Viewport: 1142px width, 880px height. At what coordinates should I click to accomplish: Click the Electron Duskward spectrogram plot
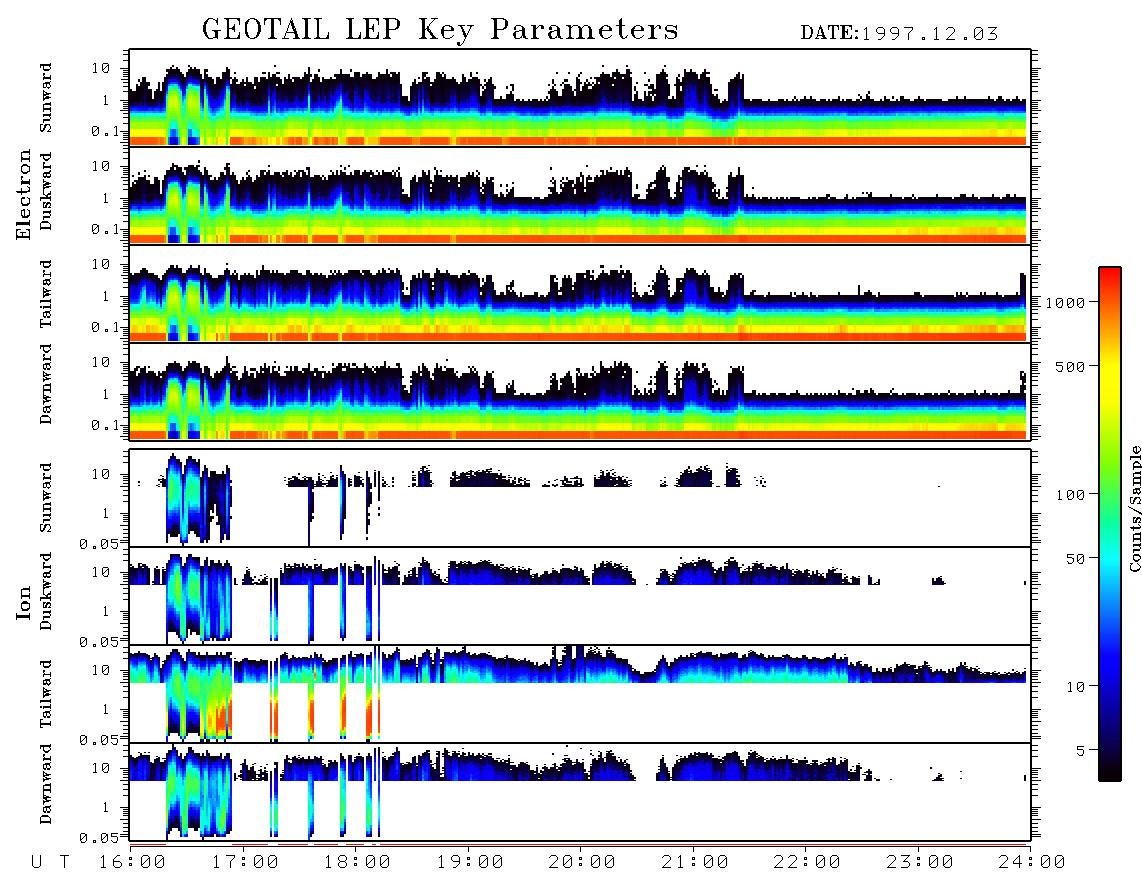pyautogui.click(x=580, y=195)
